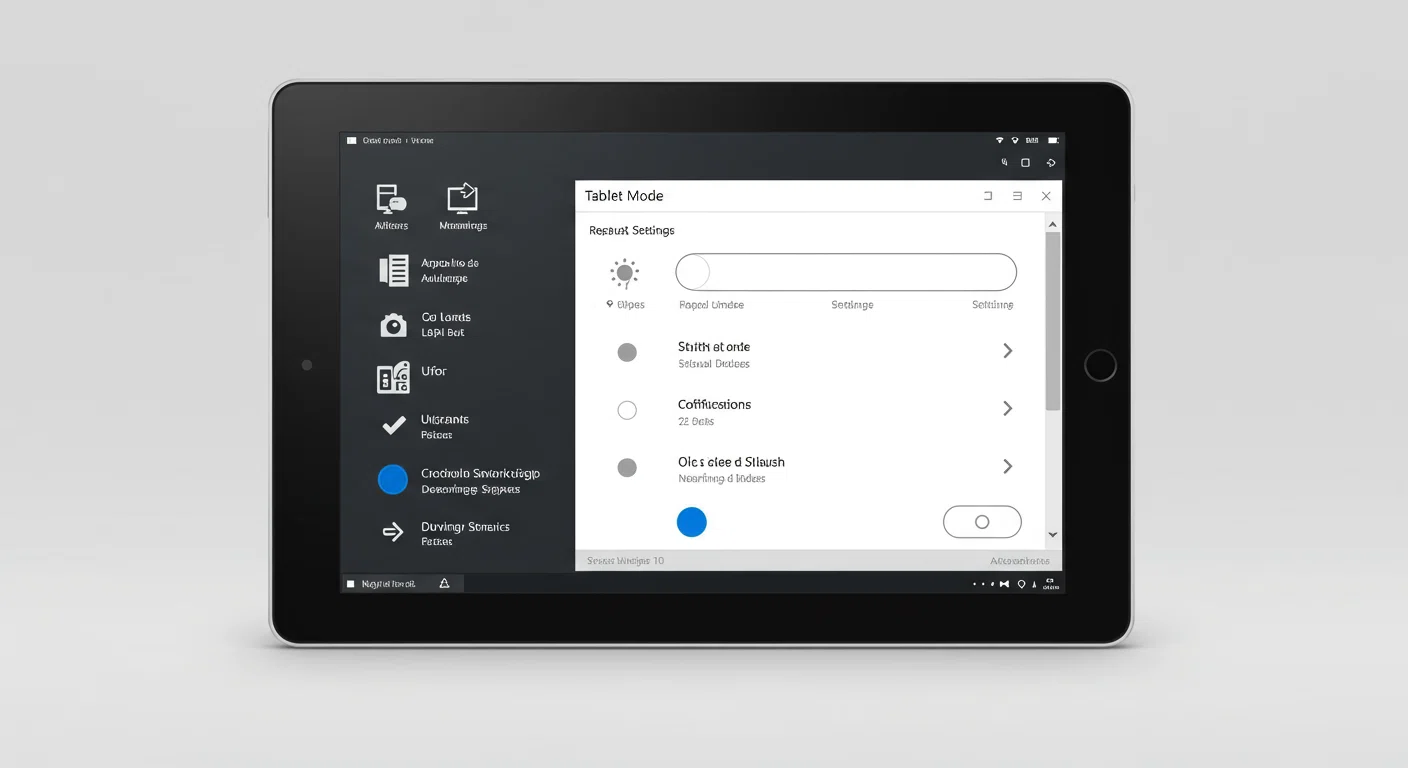Click the bracket icon in Tablet Mode title bar
1408x768 pixels.
click(x=988, y=196)
